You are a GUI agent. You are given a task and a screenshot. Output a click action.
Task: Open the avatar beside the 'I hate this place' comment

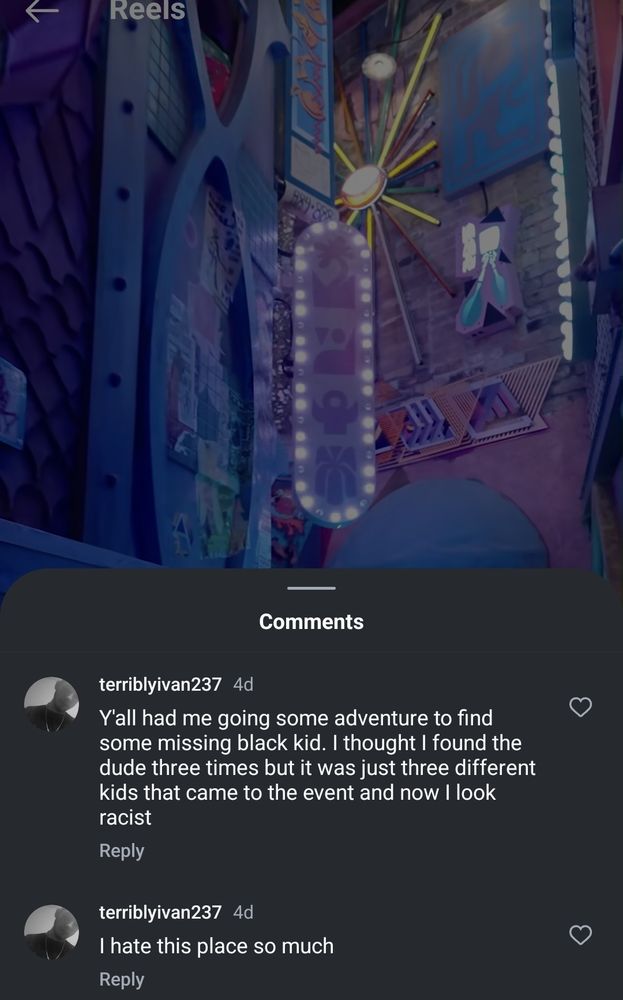(x=51, y=932)
